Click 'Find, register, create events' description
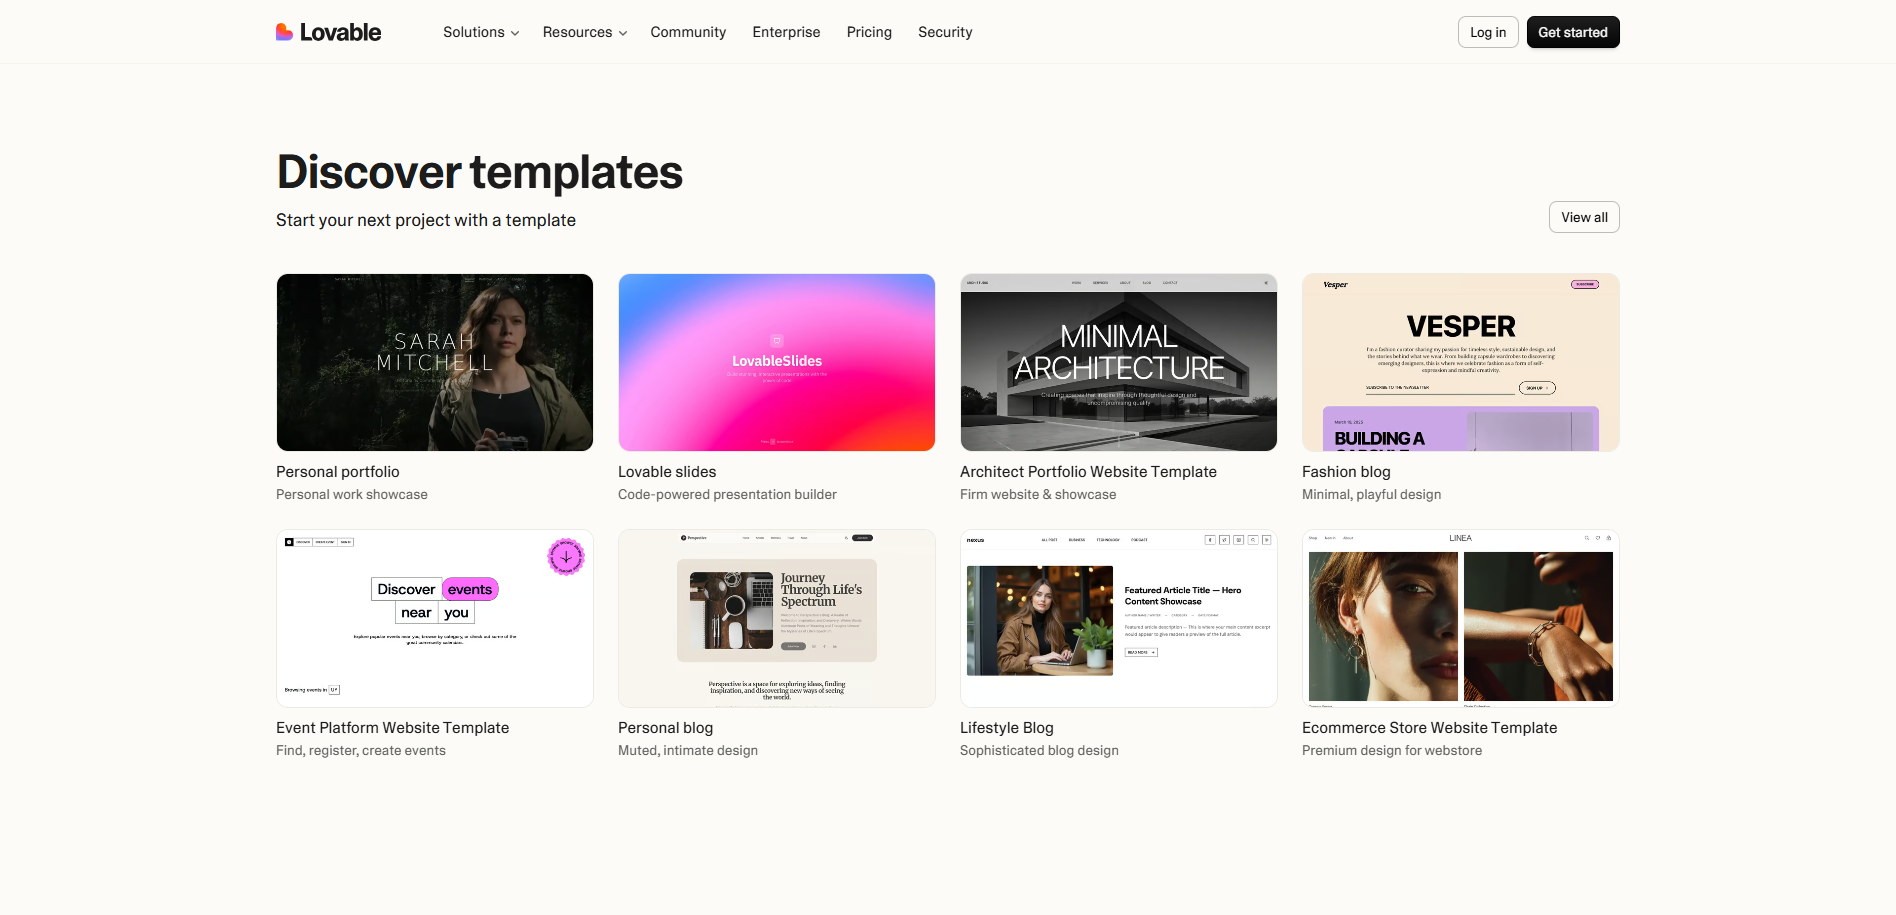 click(x=361, y=751)
